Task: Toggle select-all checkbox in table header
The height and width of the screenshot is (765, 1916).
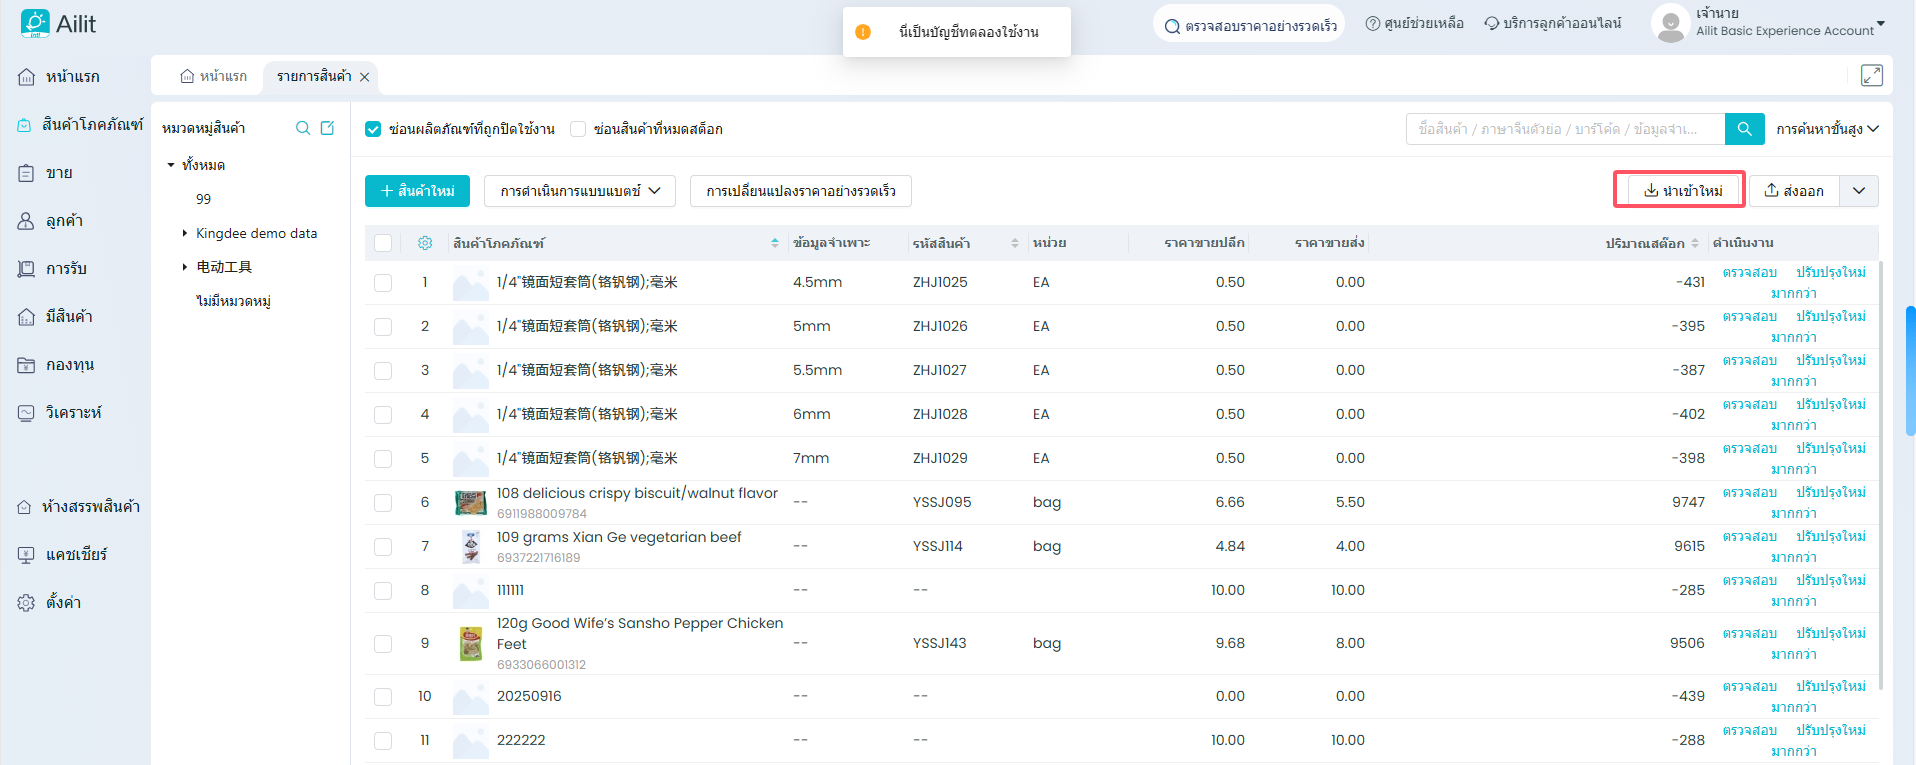Action: [x=383, y=243]
